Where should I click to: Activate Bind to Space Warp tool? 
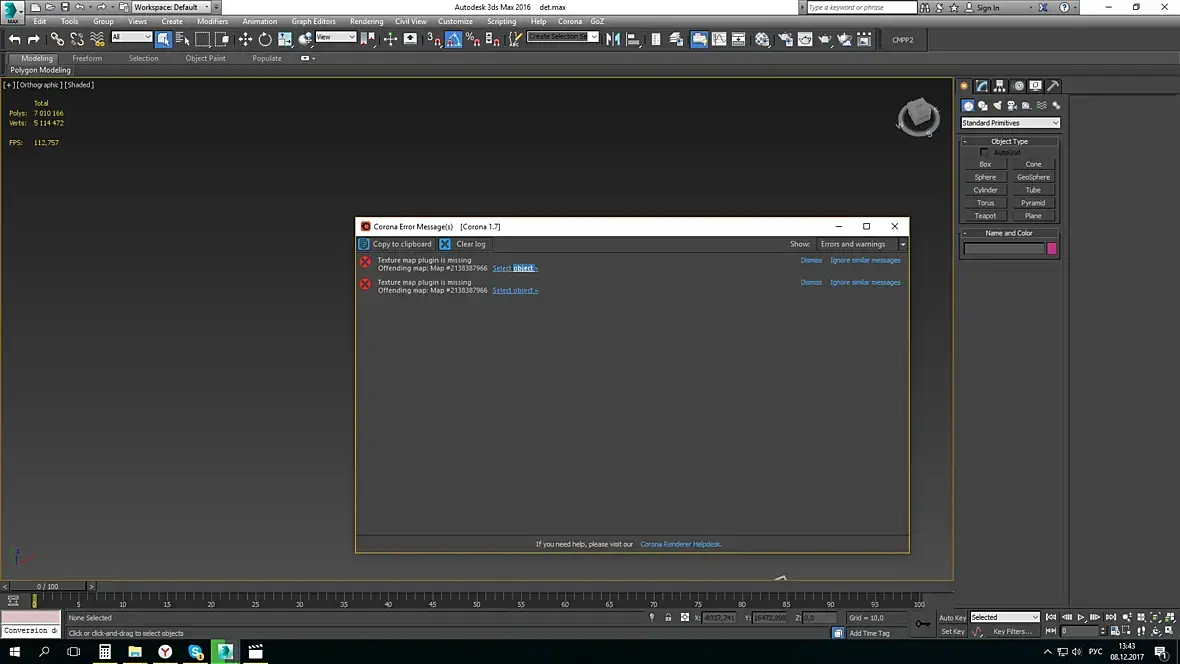click(x=97, y=39)
